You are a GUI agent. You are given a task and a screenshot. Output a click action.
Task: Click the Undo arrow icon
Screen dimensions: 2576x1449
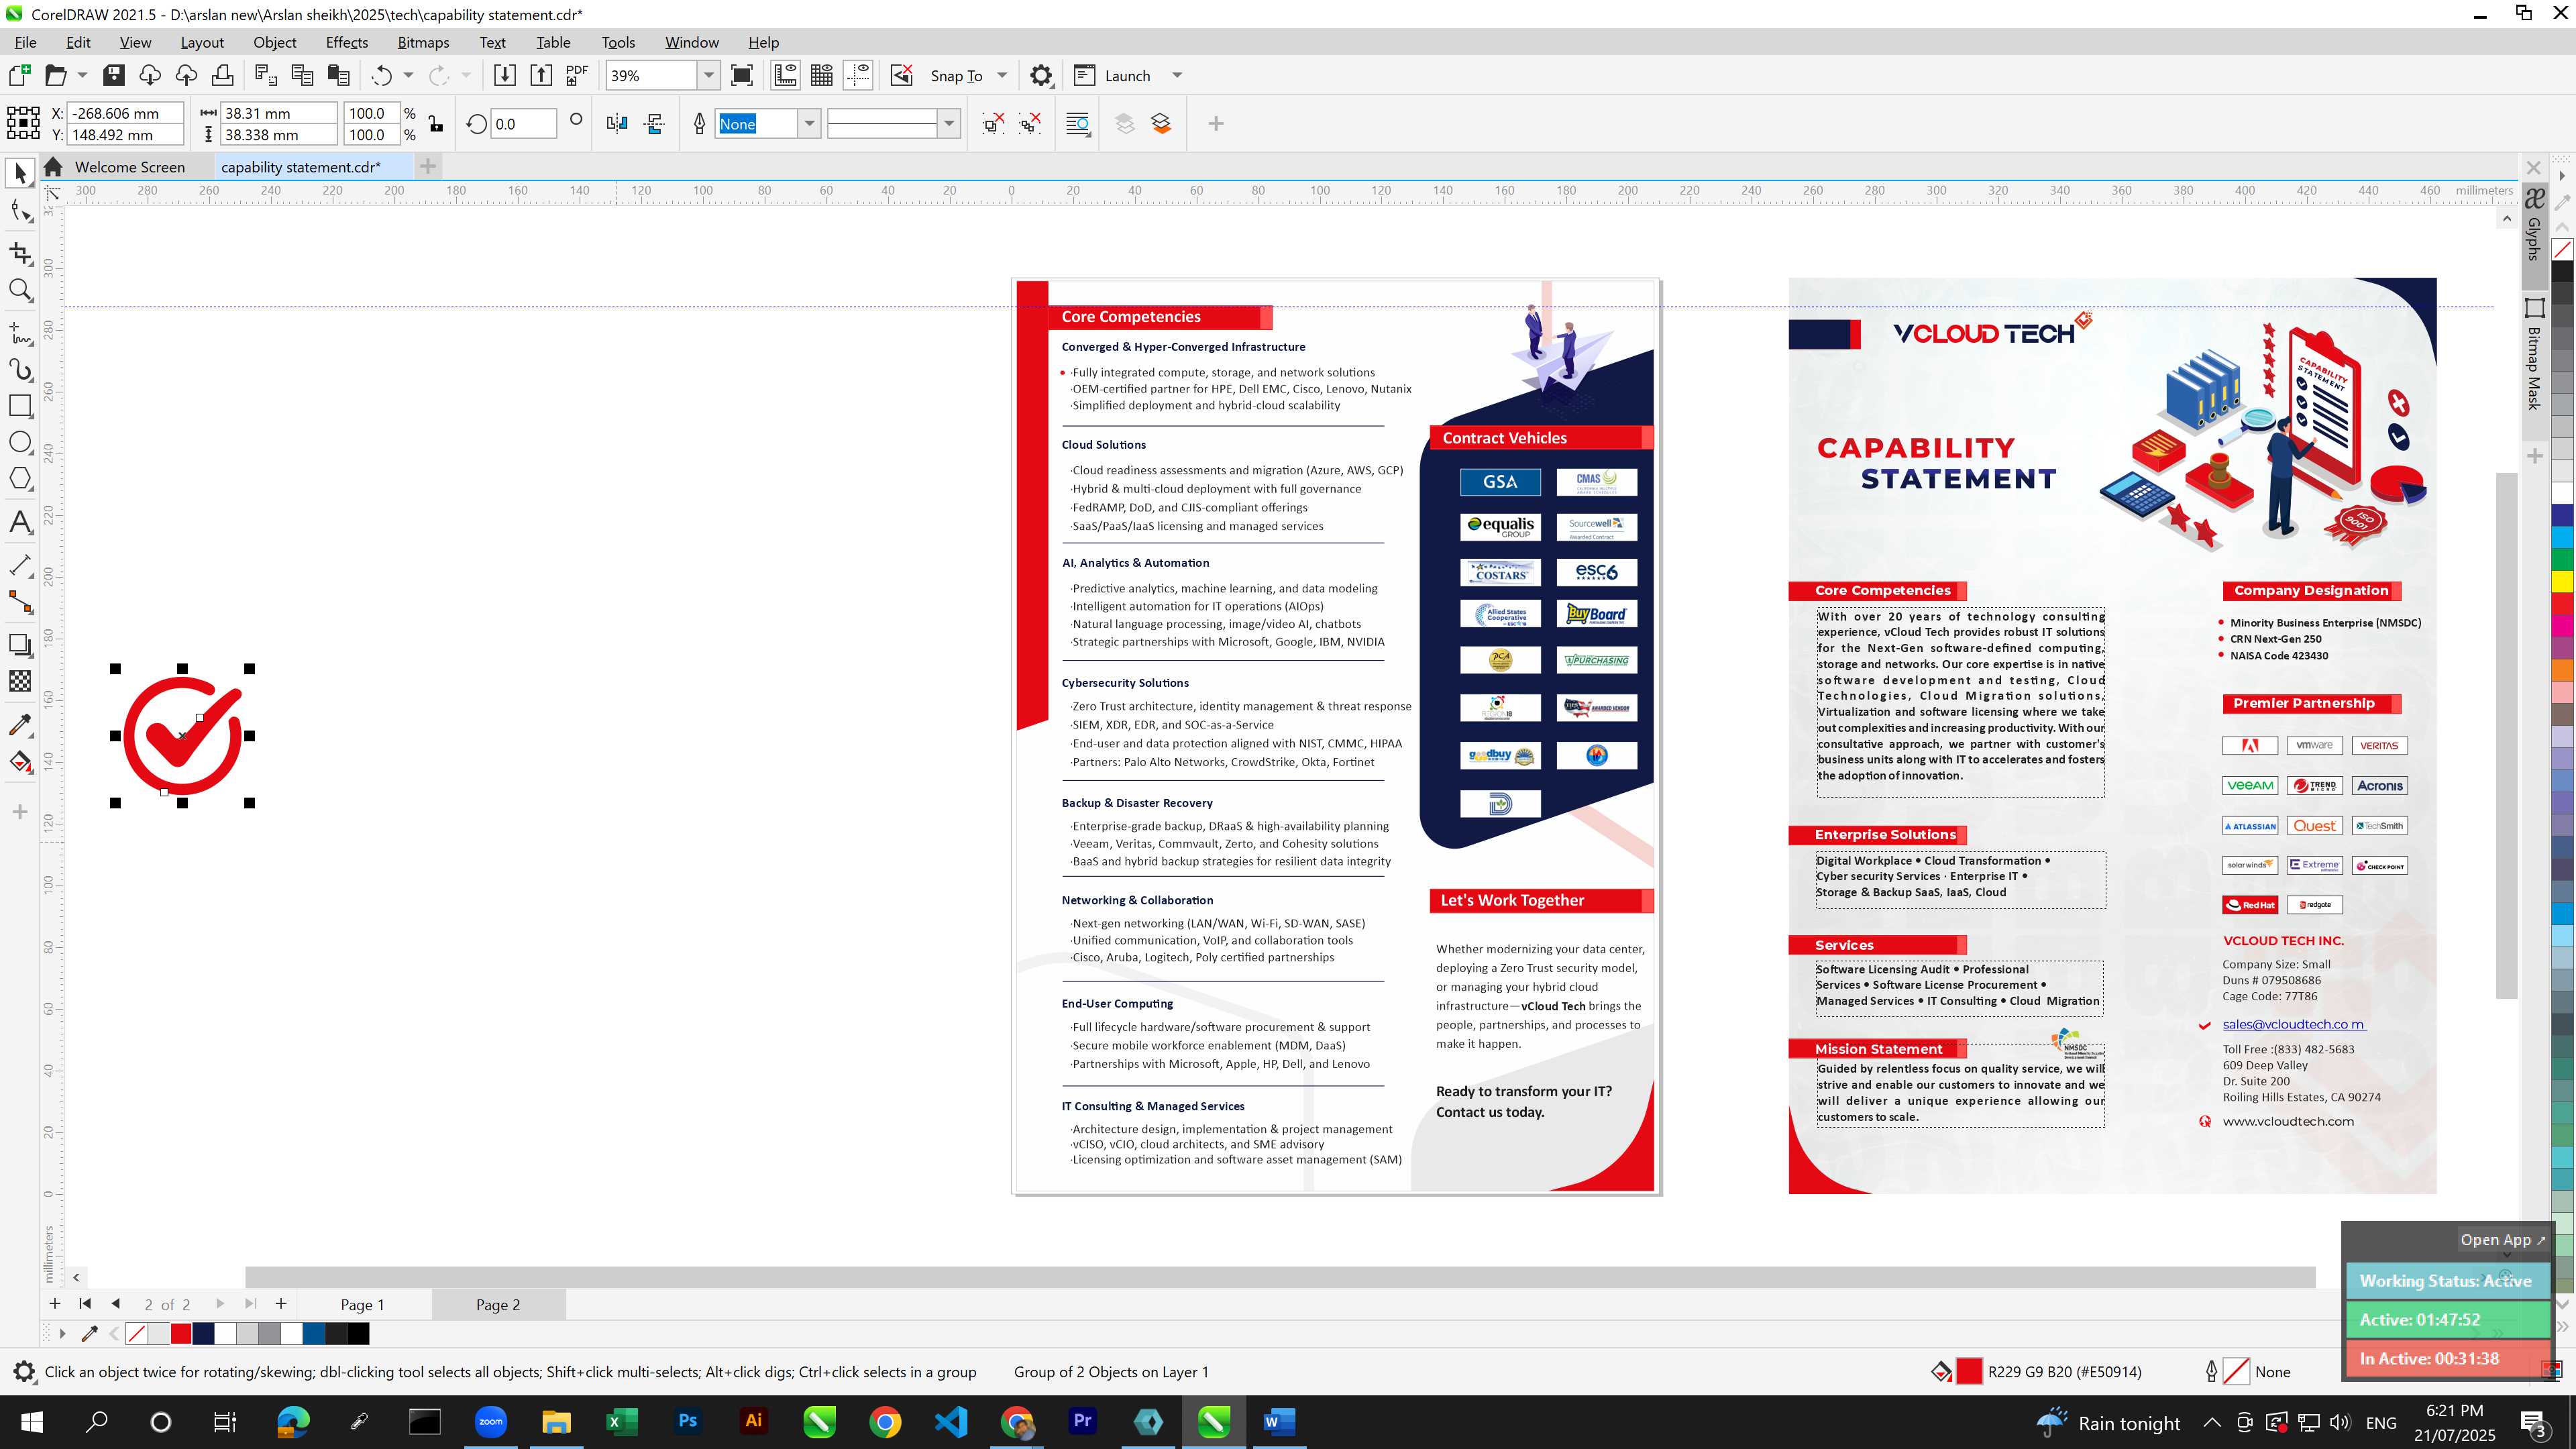[381, 76]
